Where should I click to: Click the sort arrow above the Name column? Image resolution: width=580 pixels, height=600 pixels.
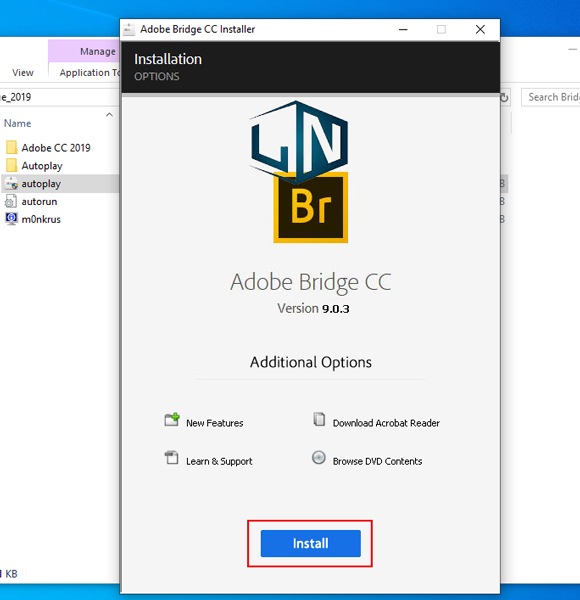(109, 114)
